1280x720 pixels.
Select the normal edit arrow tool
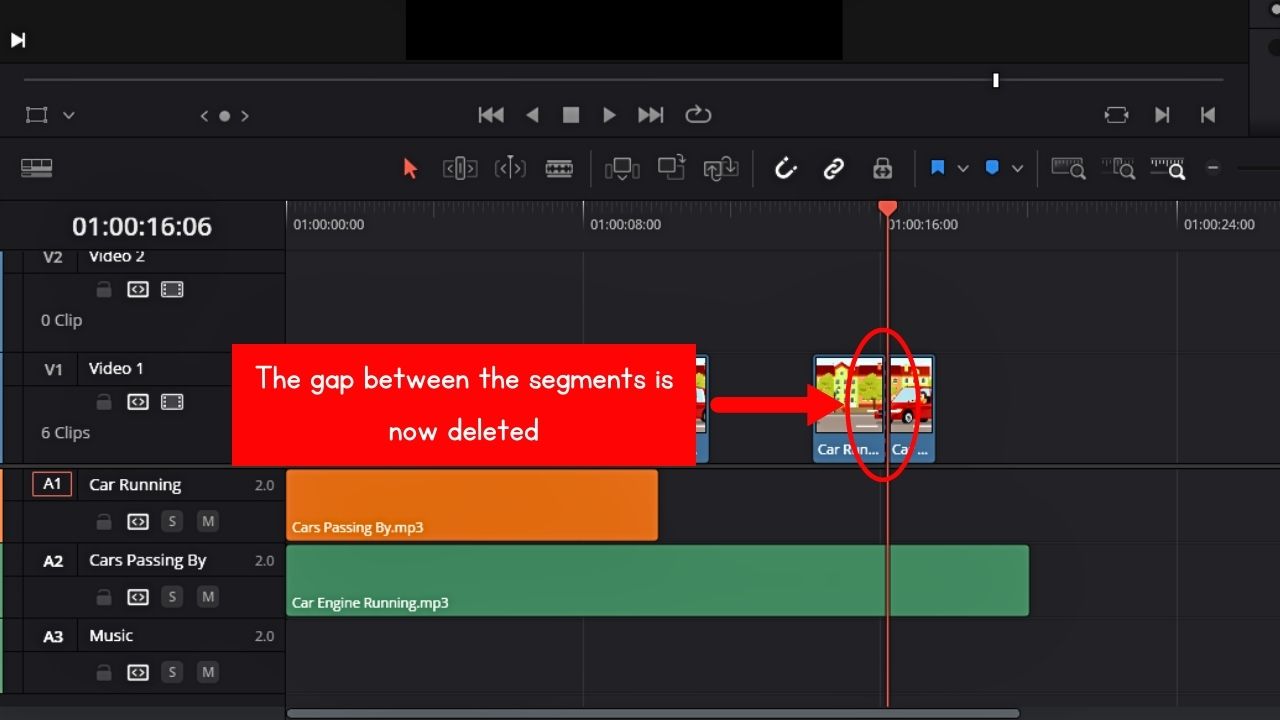(410, 167)
